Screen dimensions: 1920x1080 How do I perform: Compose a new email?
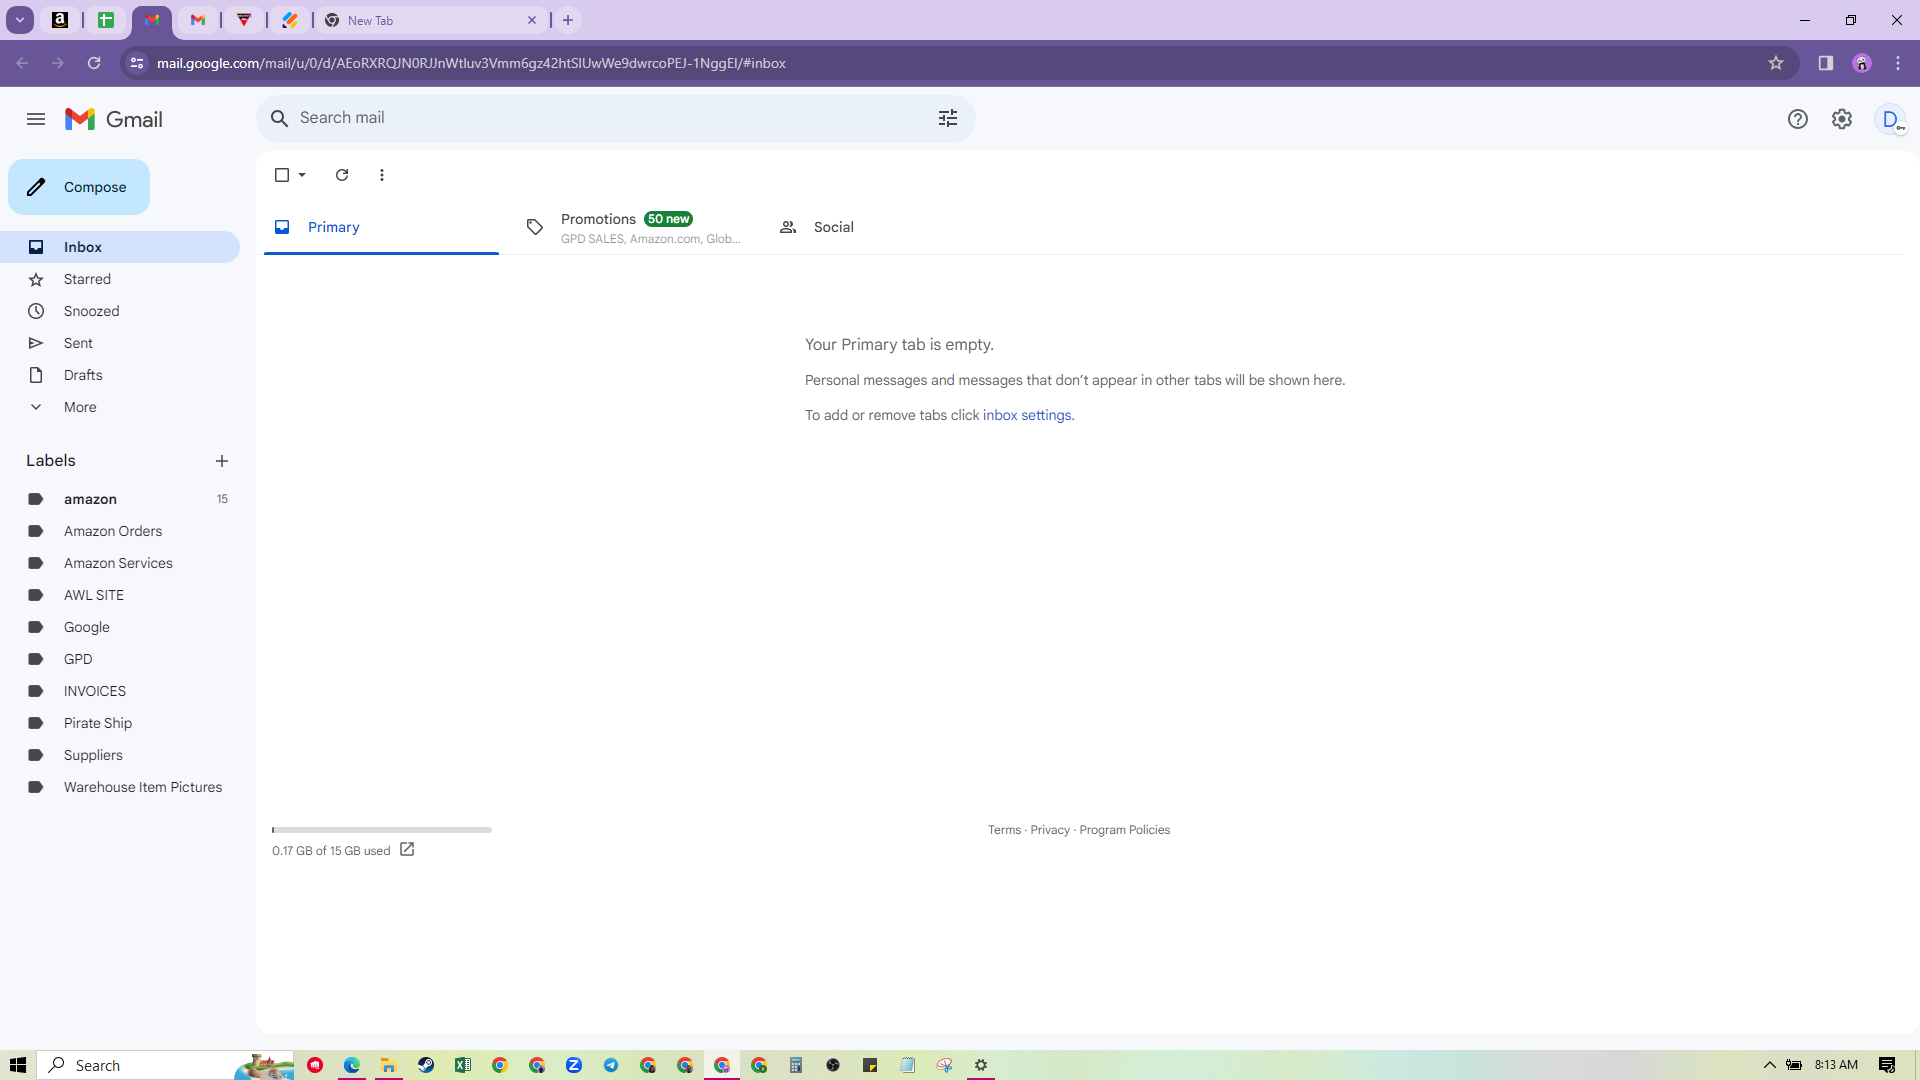[79, 187]
